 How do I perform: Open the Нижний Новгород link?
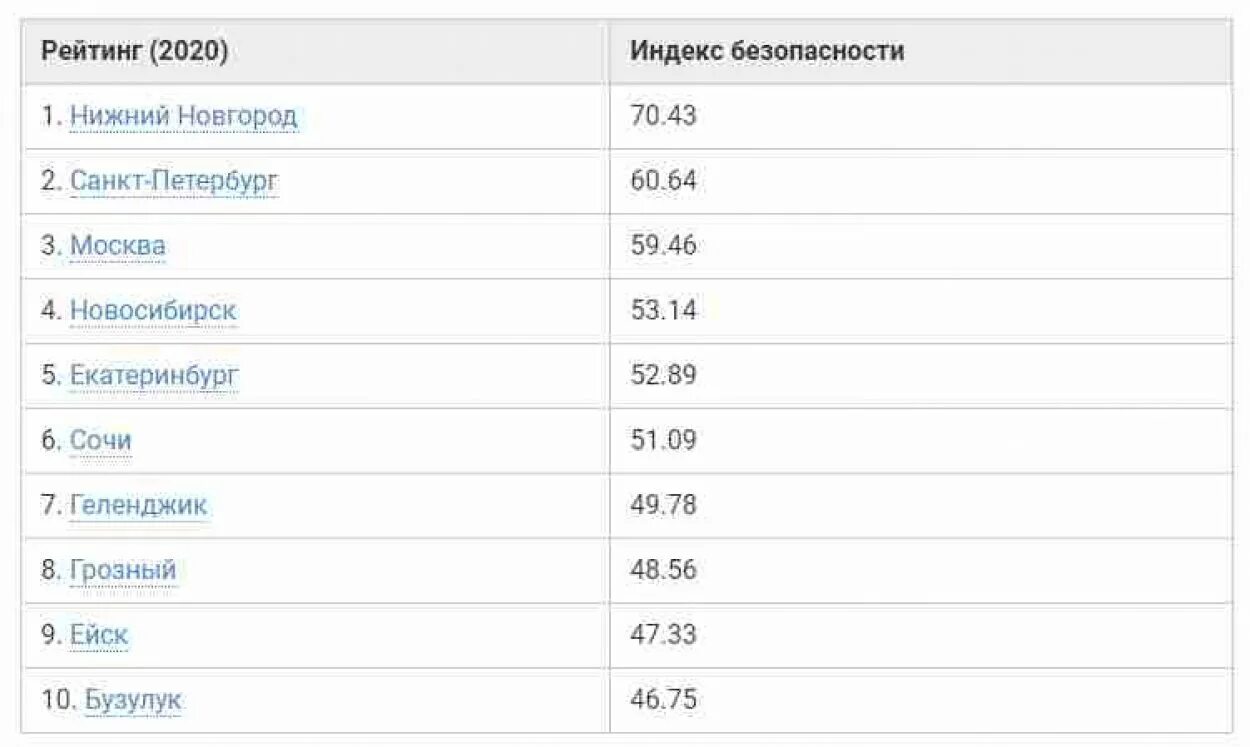(183, 116)
